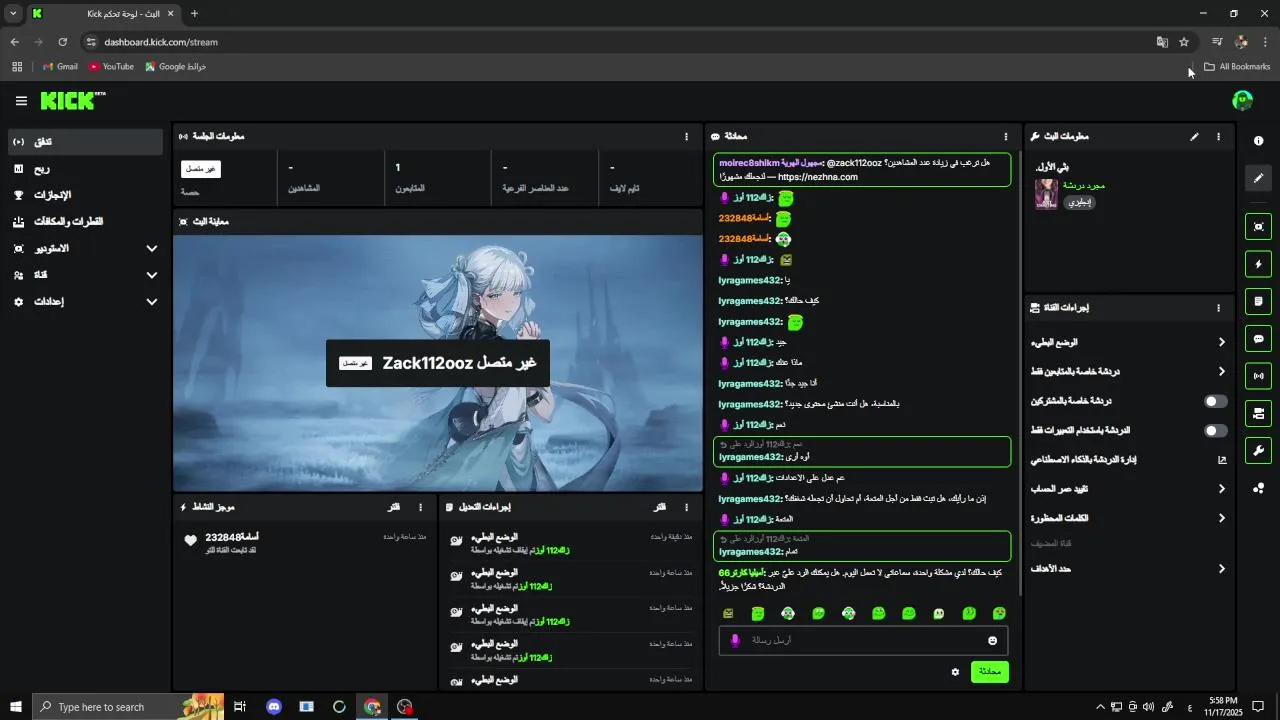Open kebab menu of إجراءات التعديل panel
Viewport: 1280px width, 720px height.
pos(686,508)
